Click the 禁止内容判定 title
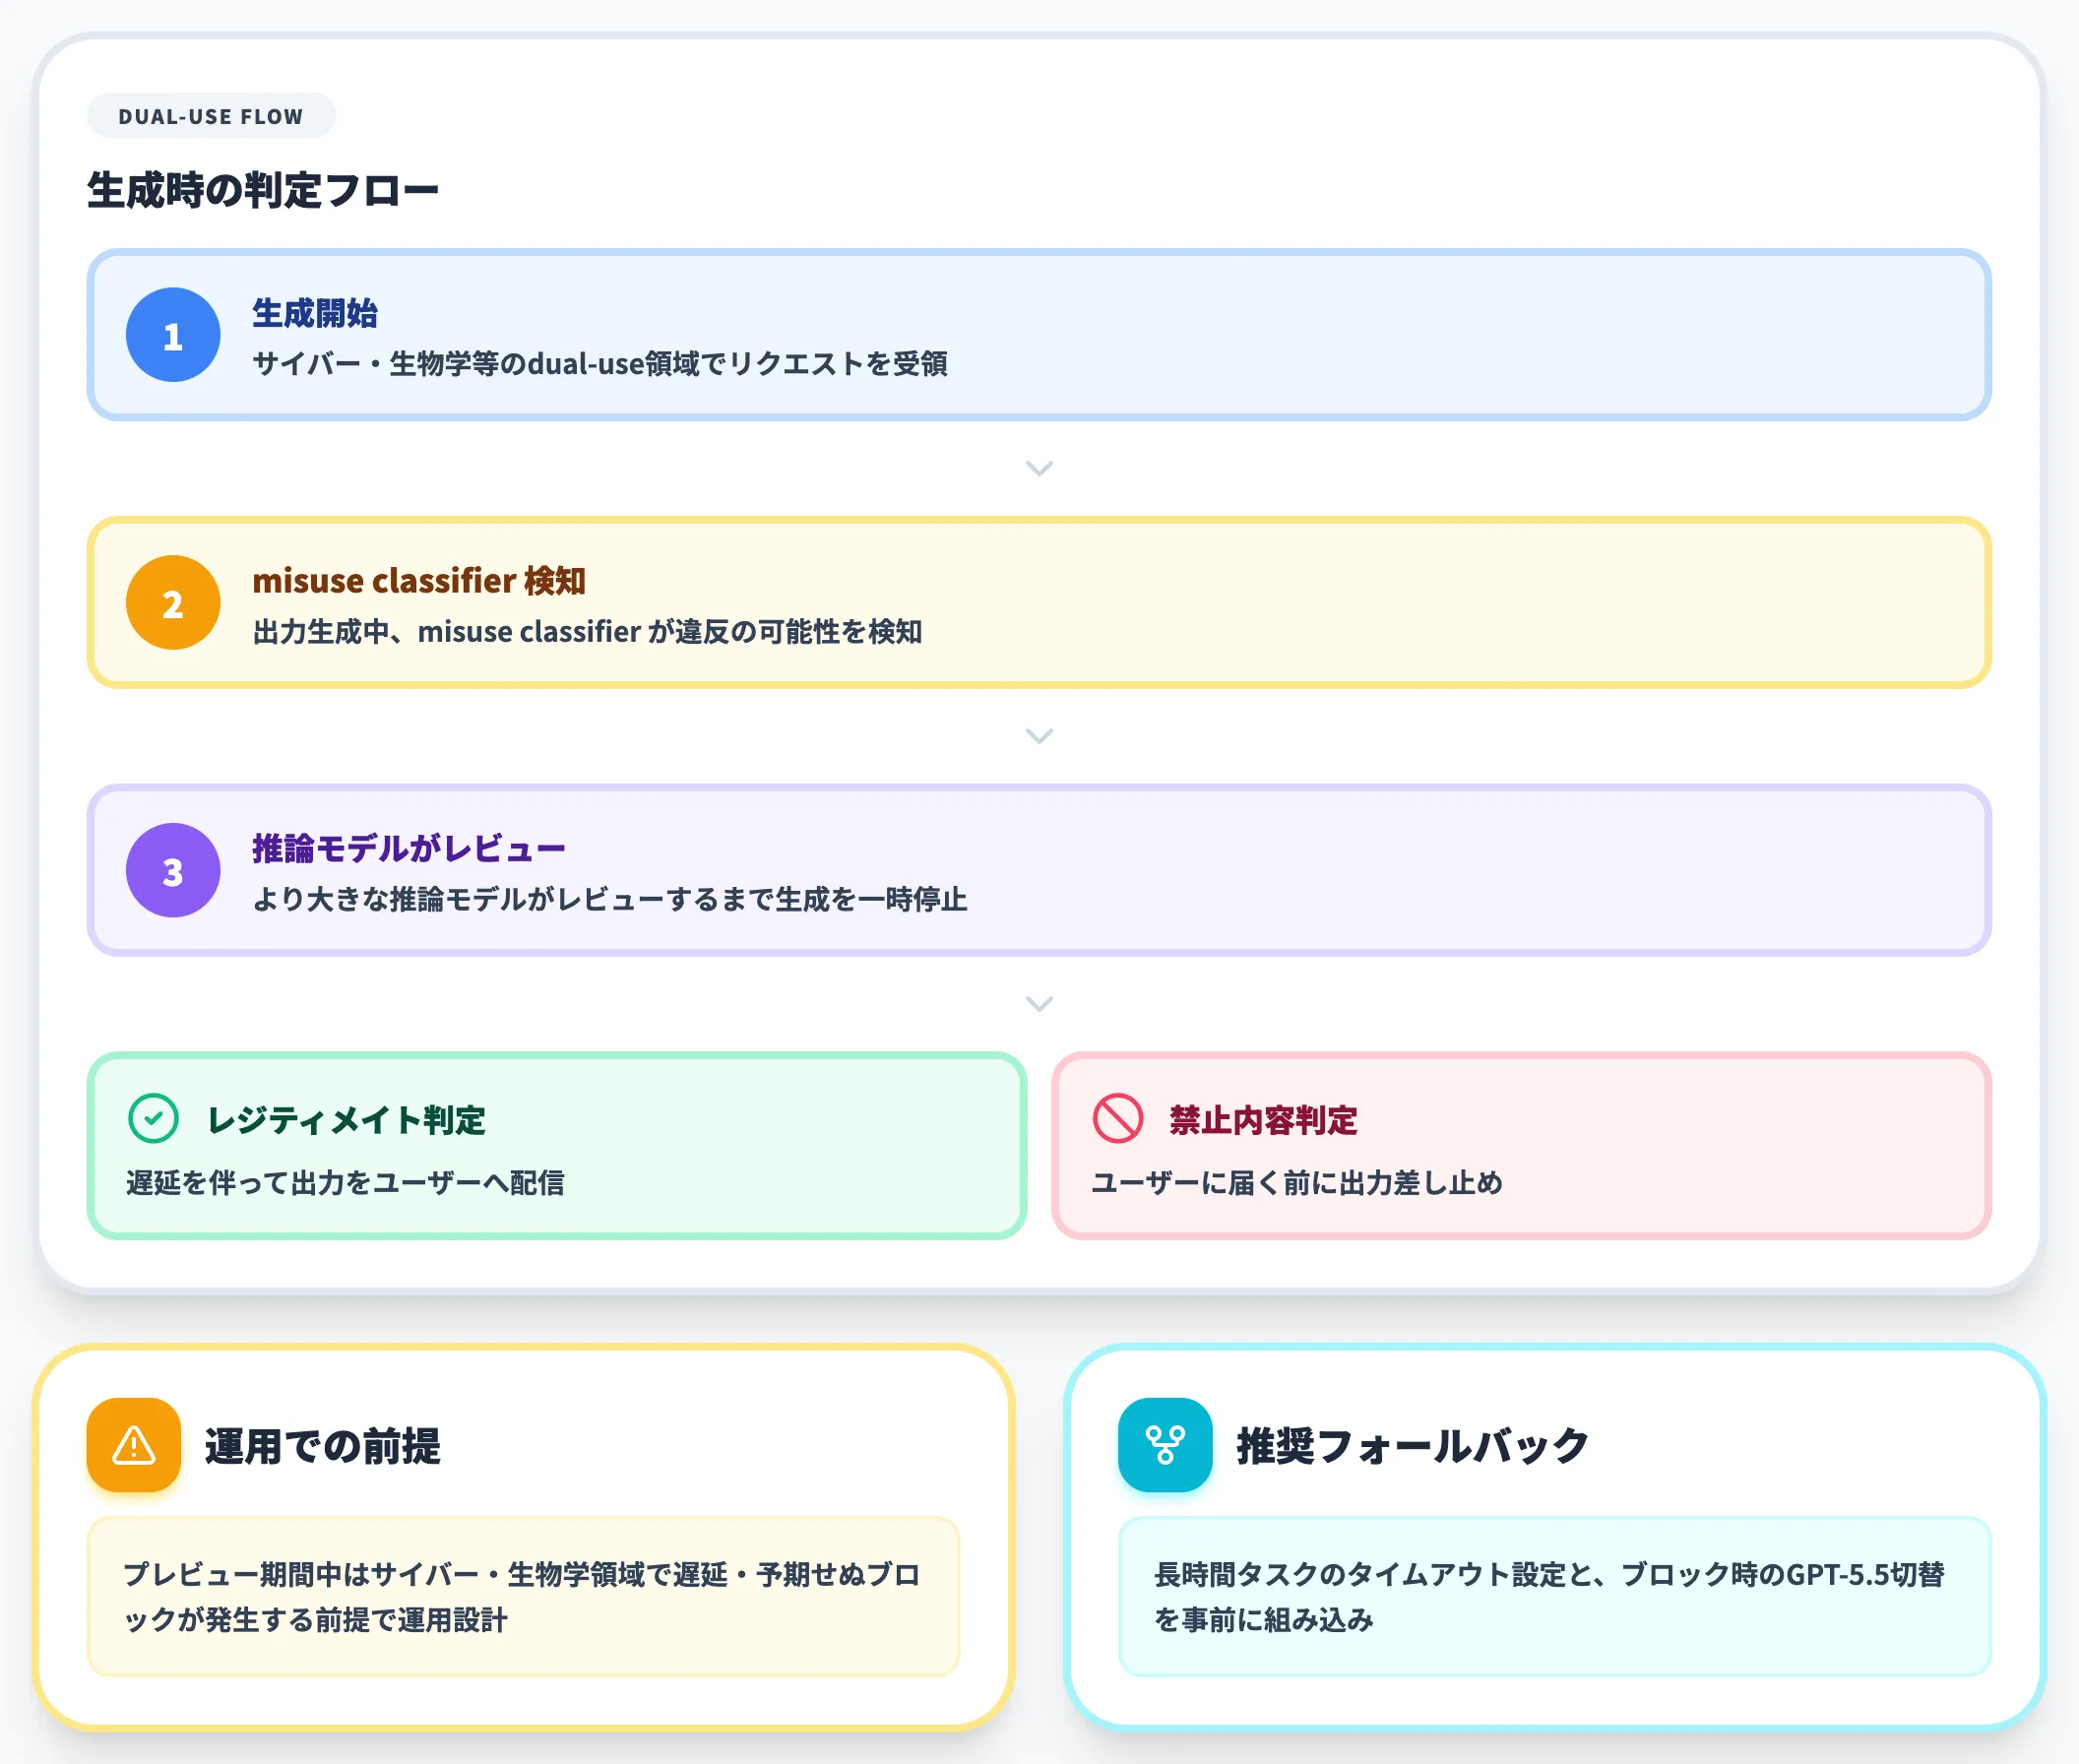The width and height of the screenshot is (2079, 1764). 1264,1120
